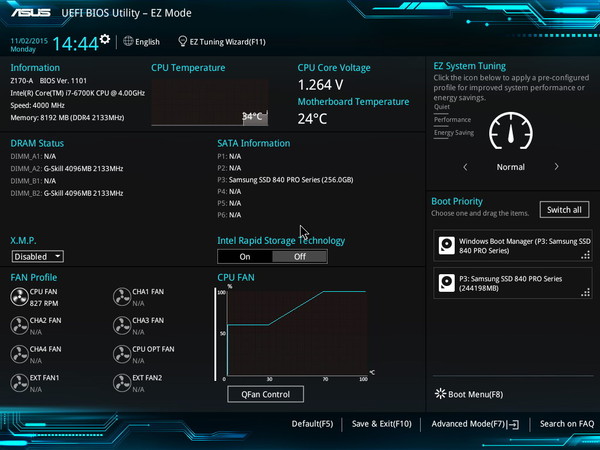This screenshot has width=600, height=450.
Task: Select the Performance tuning profile
Action: (452, 120)
